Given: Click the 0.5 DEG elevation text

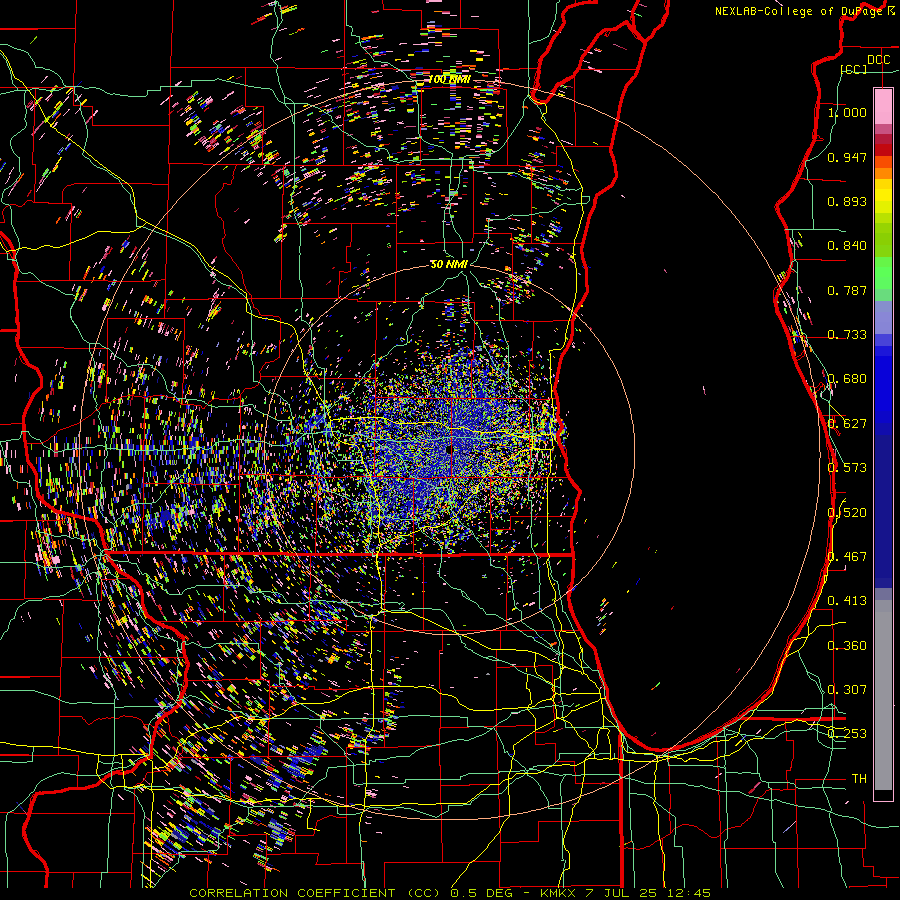Looking at the screenshot, I should (x=484, y=893).
